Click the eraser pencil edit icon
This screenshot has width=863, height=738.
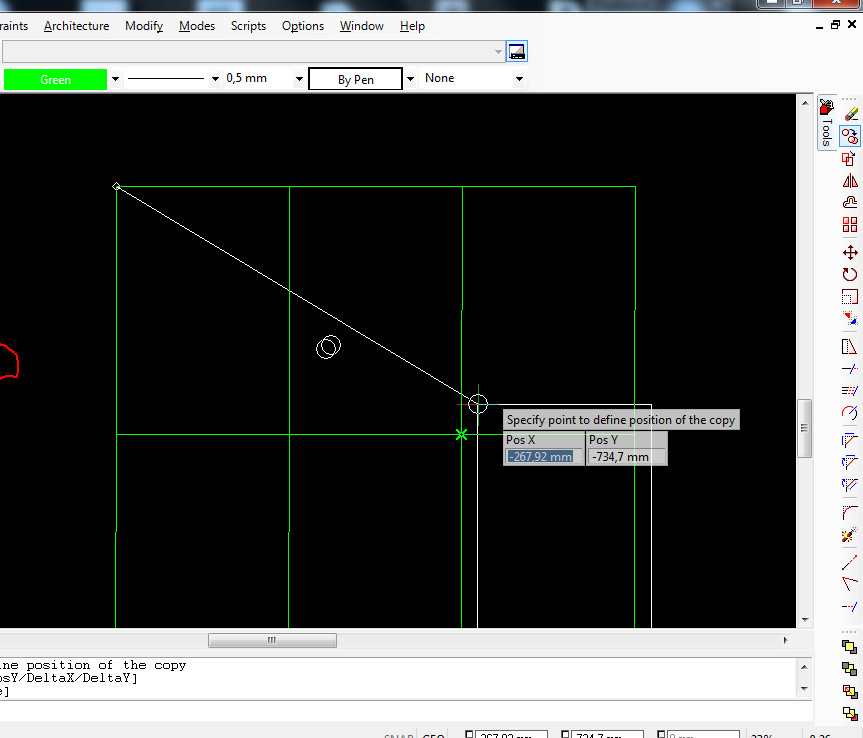point(850,114)
